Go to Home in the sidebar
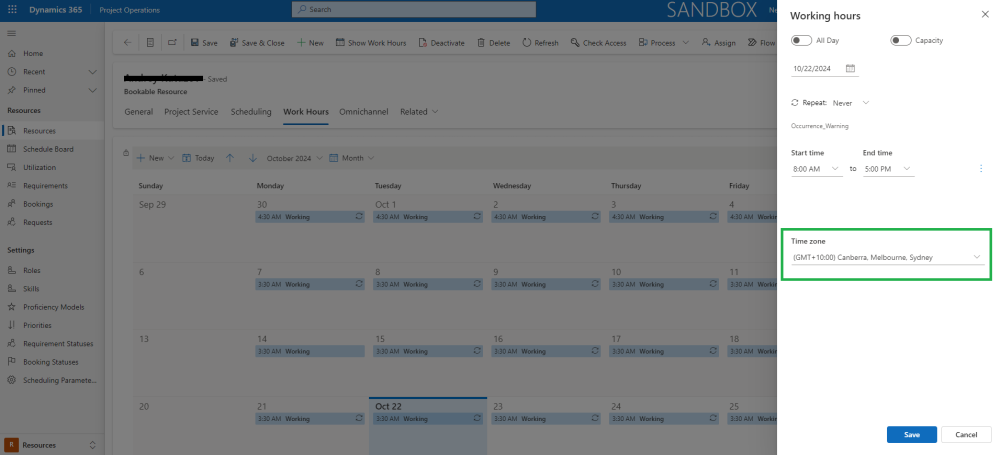Image resolution: width=1000 pixels, height=455 pixels. (x=33, y=54)
